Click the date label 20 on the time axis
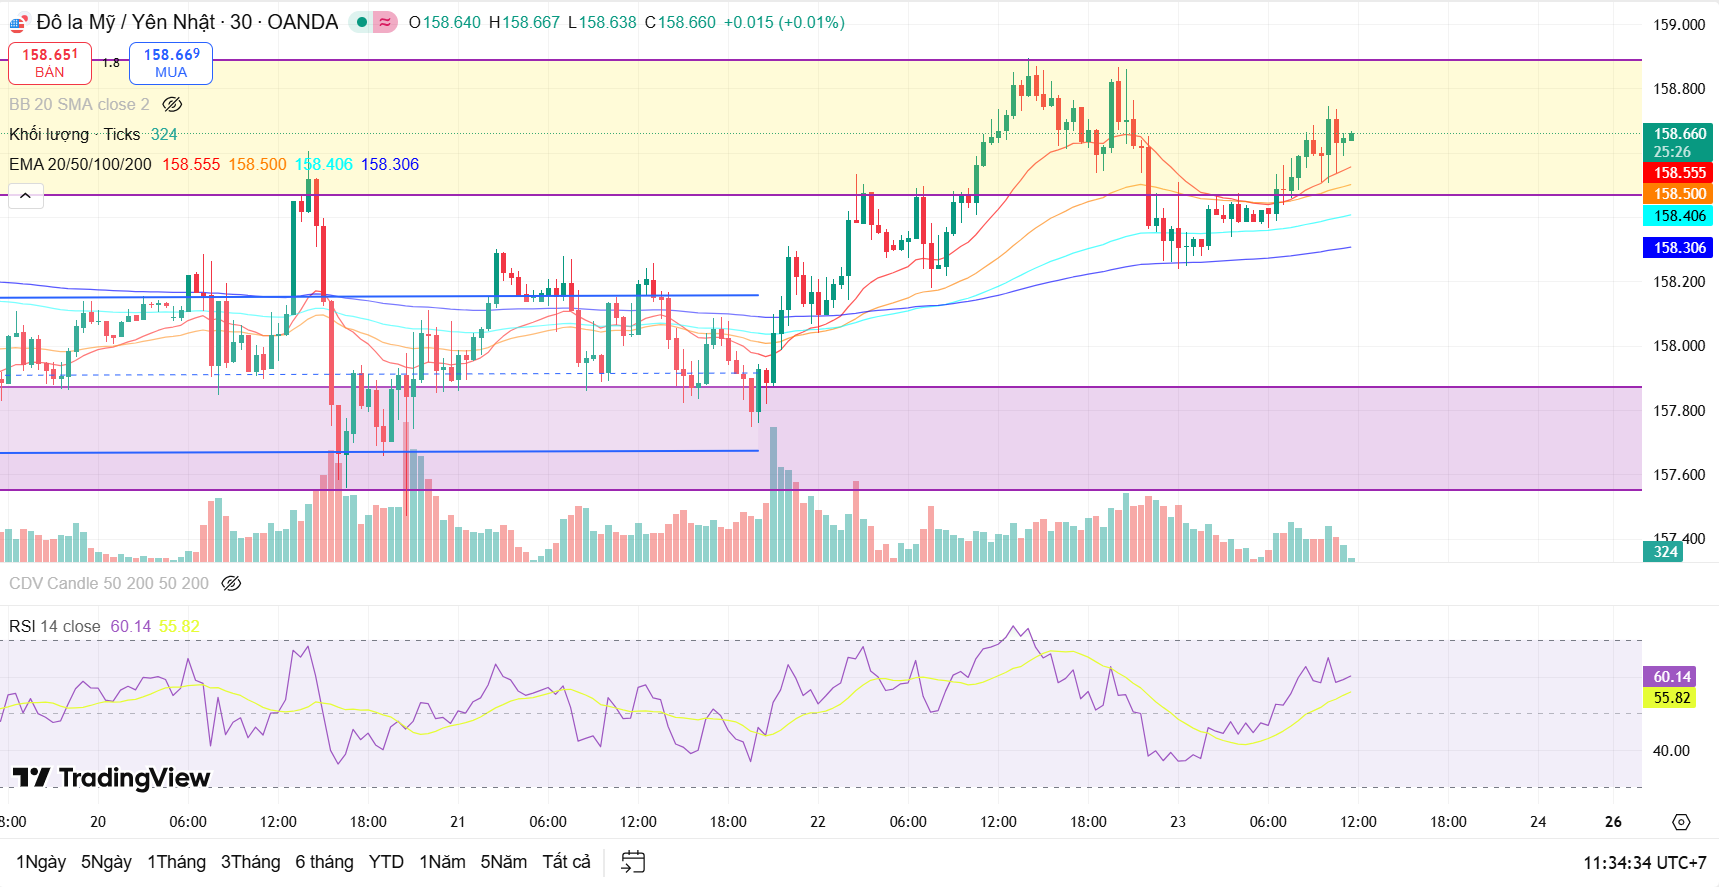The width and height of the screenshot is (1719, 887). coord(98,822)
